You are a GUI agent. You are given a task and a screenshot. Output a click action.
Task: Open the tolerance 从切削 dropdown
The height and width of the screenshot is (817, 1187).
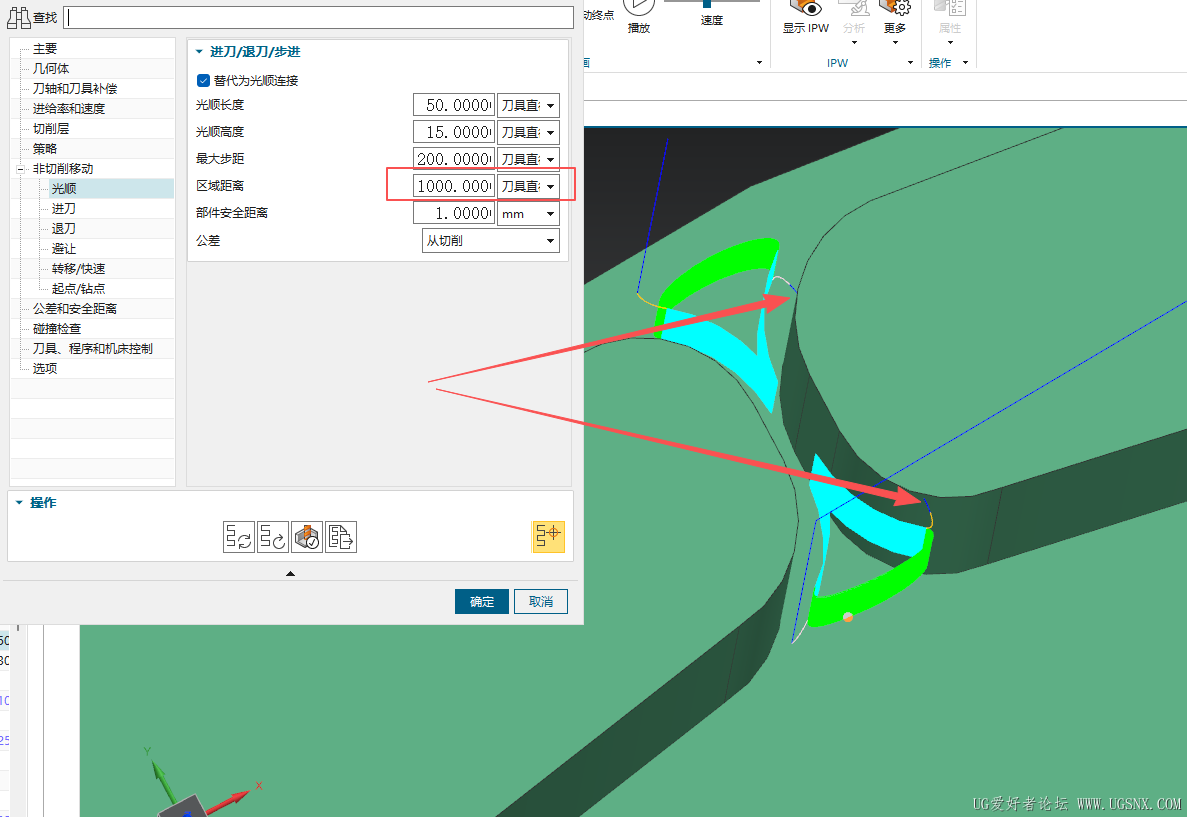click(x=491, y=241)
